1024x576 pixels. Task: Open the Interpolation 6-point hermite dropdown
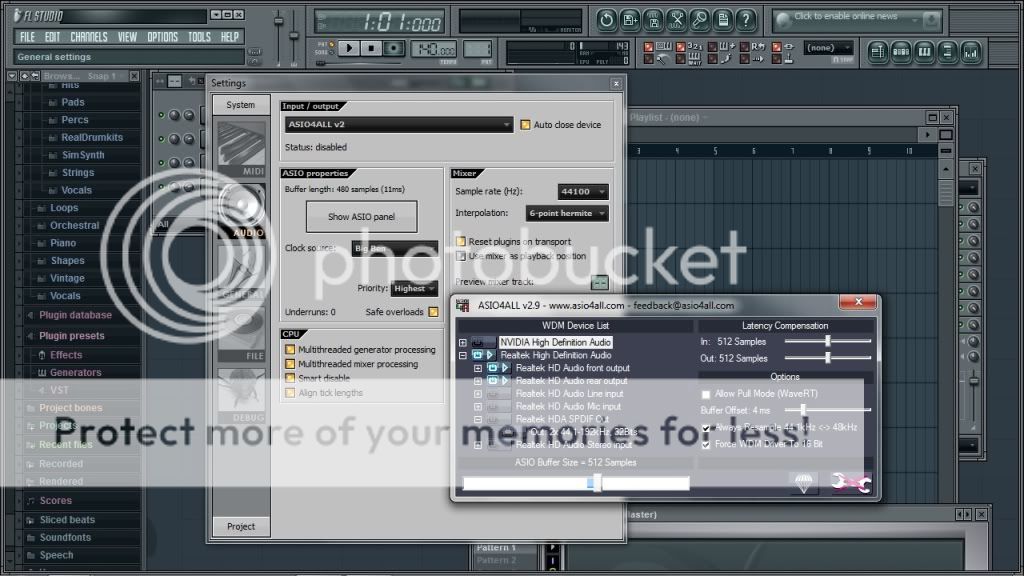pyautogui.click(x=567, y=214)
